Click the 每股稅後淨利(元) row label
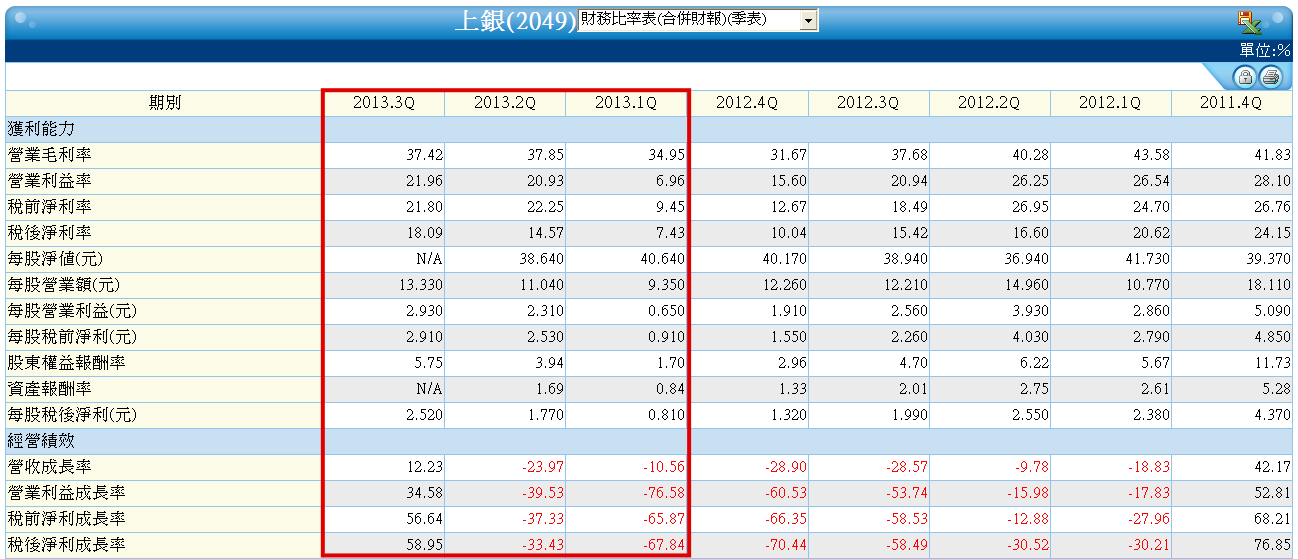Viewport: 1298px width, 559px height. pos(72,415)
